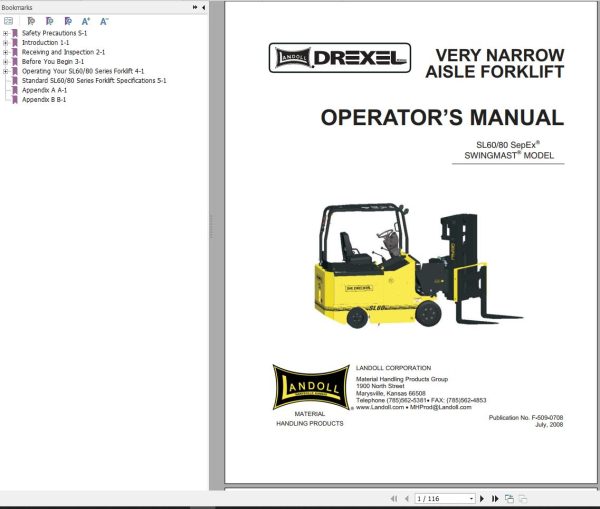The width and height of the screenshot is (600, 509).
Task: Collapse the Bookmarks panel with left arrow
Action: (203, 7)
